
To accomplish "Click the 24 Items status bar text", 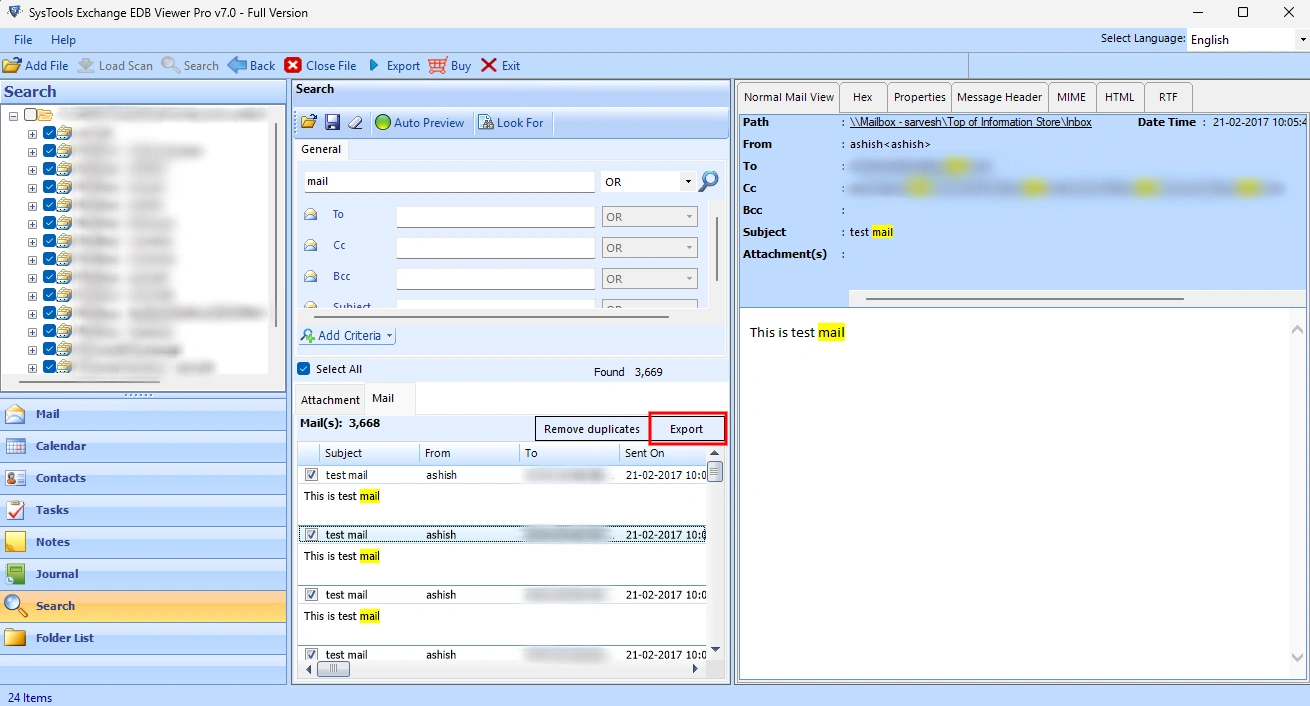I will pyautogui.click(x=30, y=697).
